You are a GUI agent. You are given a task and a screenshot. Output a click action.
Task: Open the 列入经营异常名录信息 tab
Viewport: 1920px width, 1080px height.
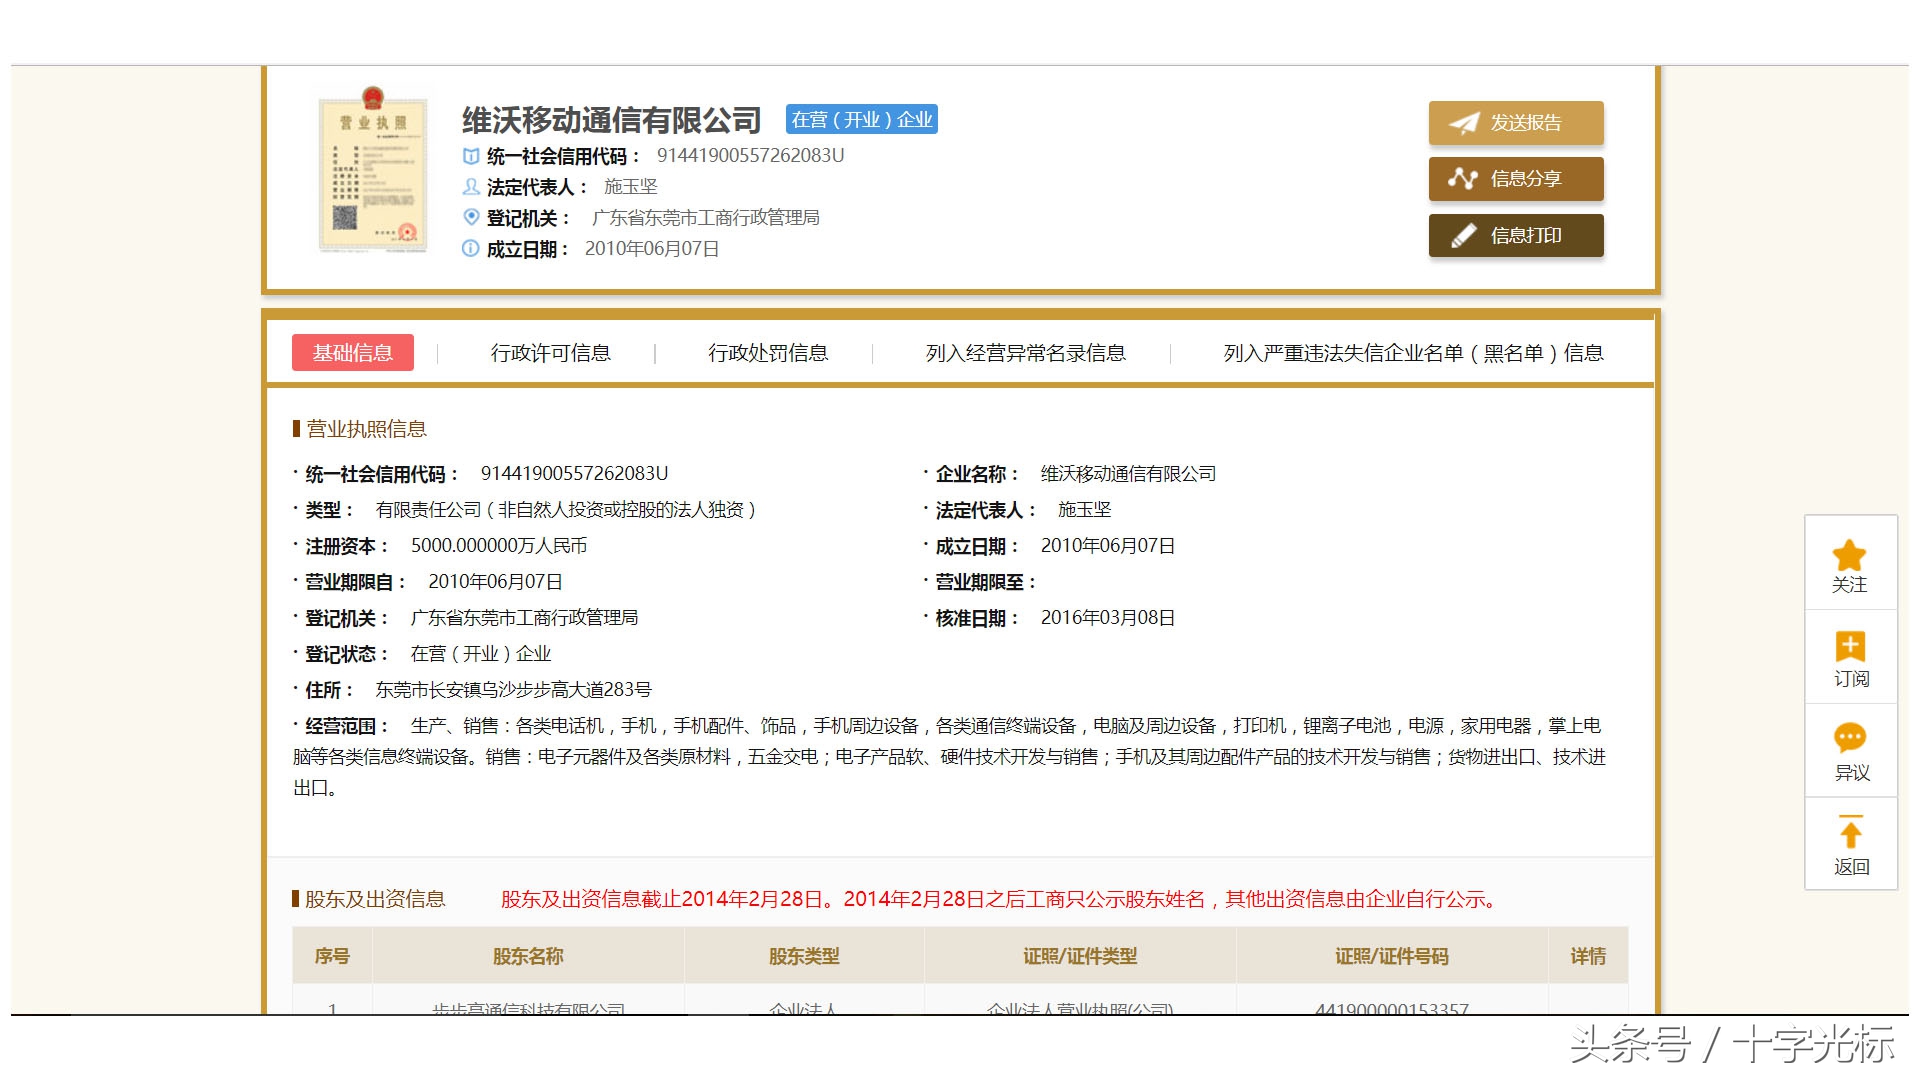(x=1027, y=352)
